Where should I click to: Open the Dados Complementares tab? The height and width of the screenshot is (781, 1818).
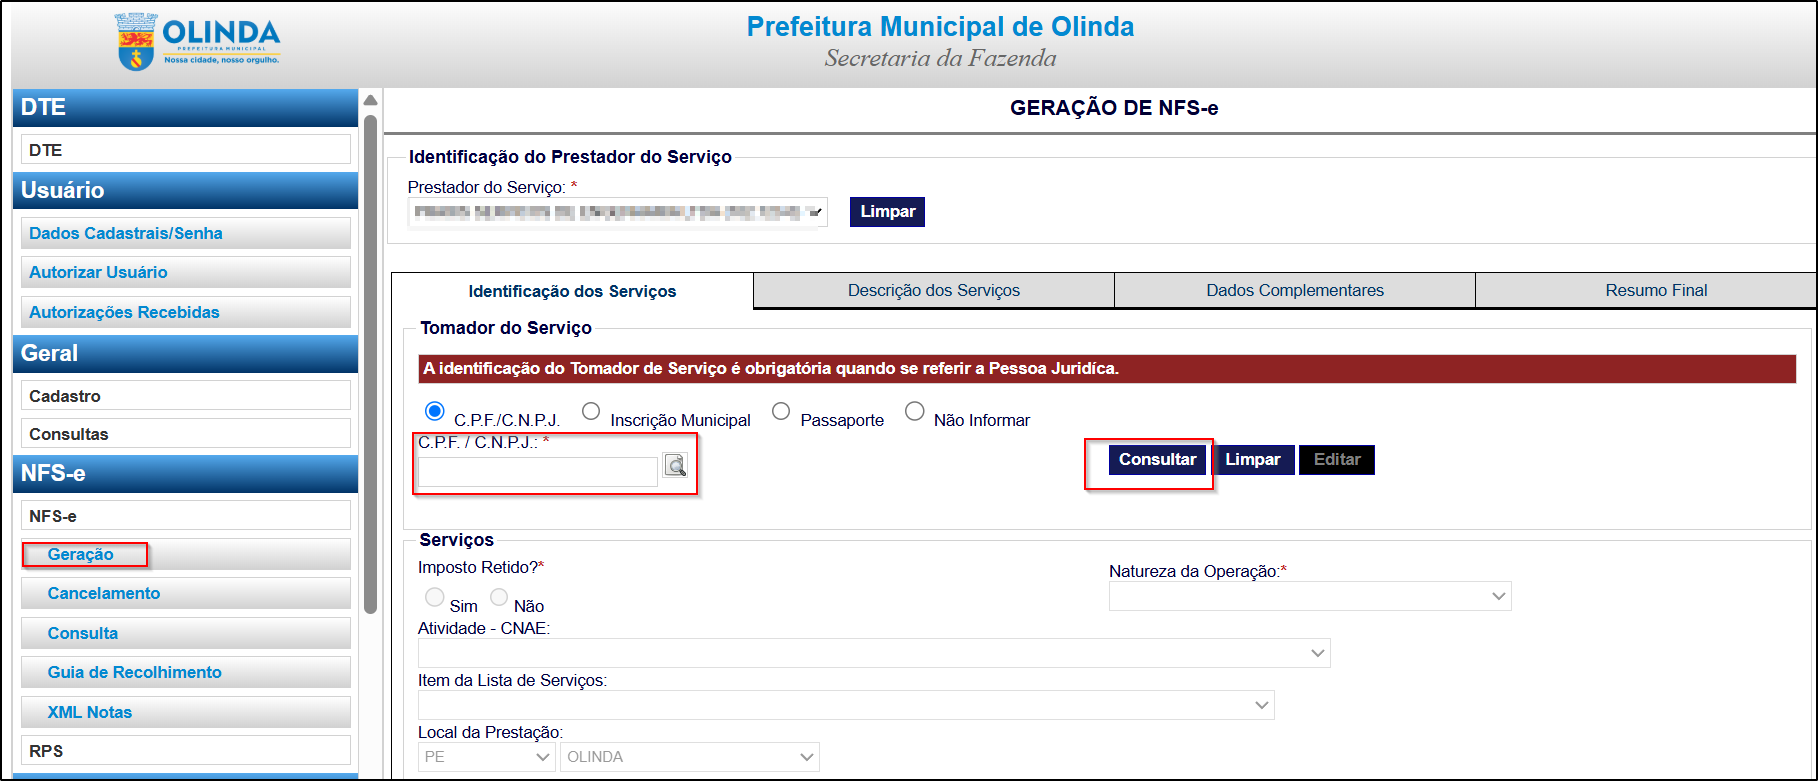pyautogui.click(x=1294, y=290)
